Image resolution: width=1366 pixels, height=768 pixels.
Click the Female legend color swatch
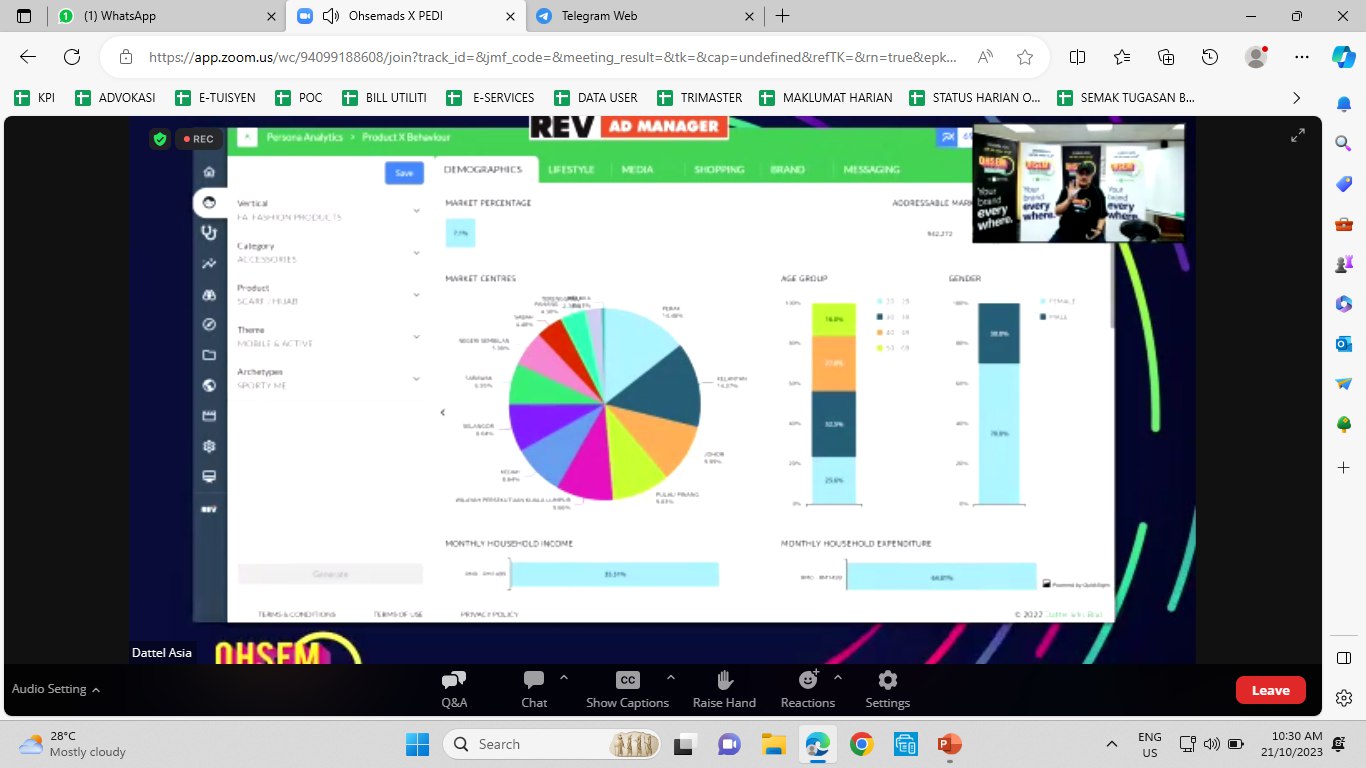coord(1044,301)
